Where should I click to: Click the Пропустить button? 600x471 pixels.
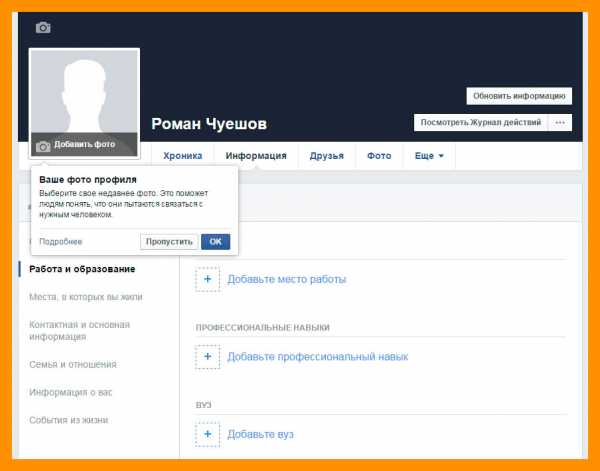pyautogui.click(x=169, y=242)
